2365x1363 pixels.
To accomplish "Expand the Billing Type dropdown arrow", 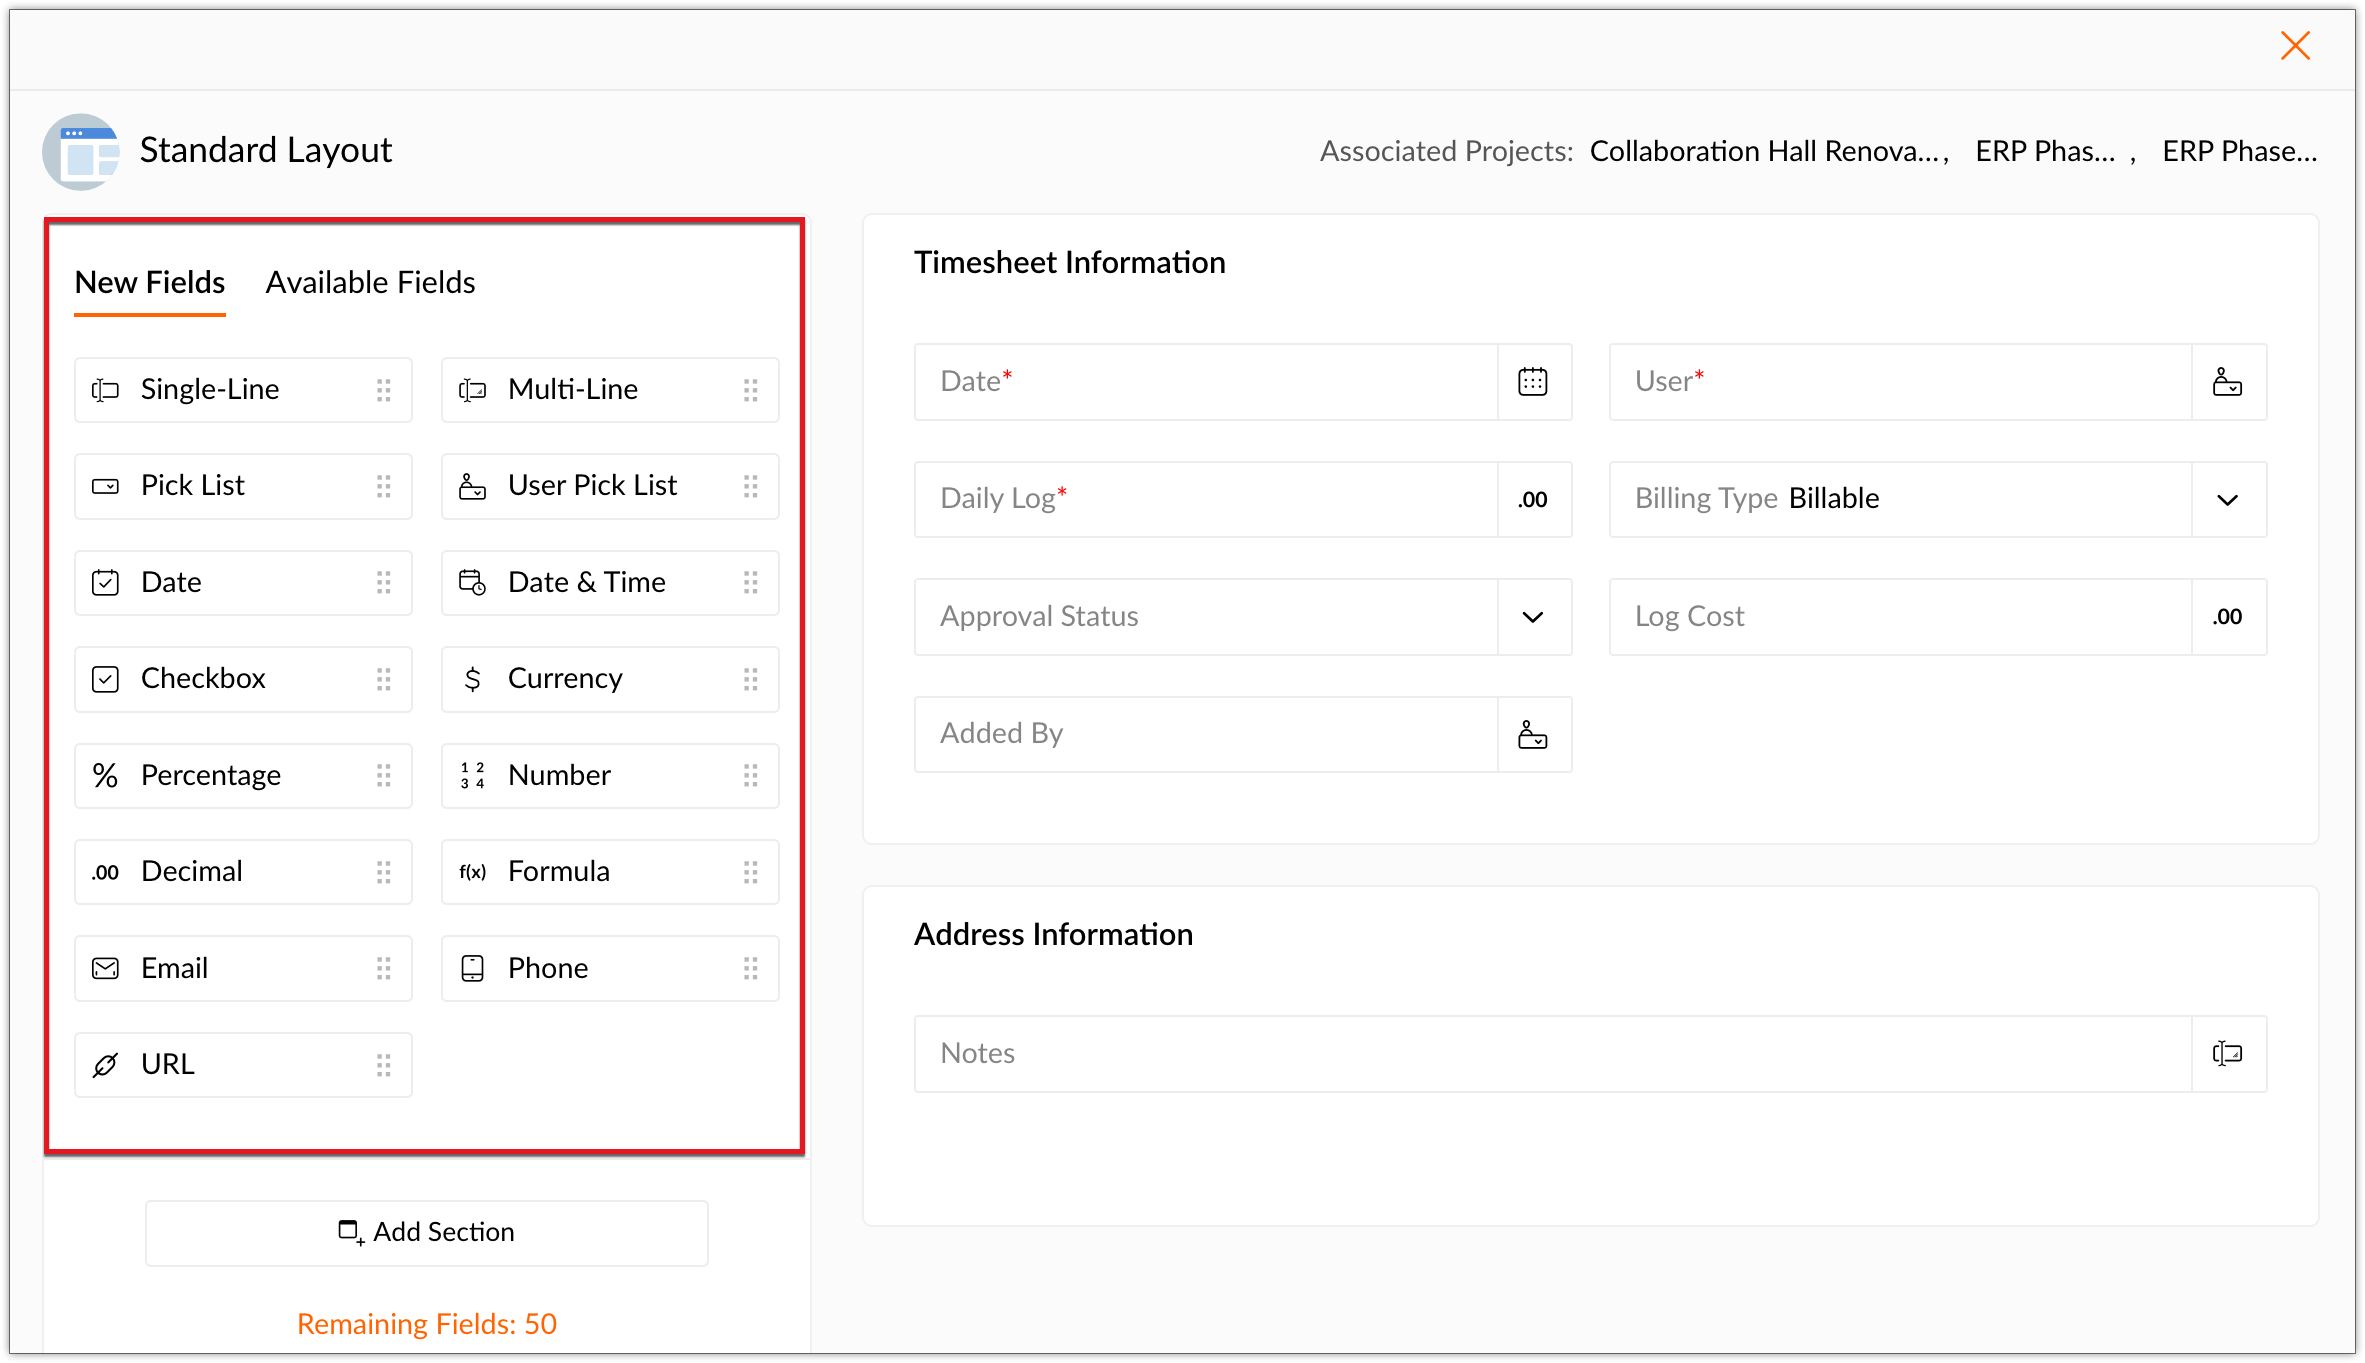I will pyautogui.click(x=2227, y=500).
